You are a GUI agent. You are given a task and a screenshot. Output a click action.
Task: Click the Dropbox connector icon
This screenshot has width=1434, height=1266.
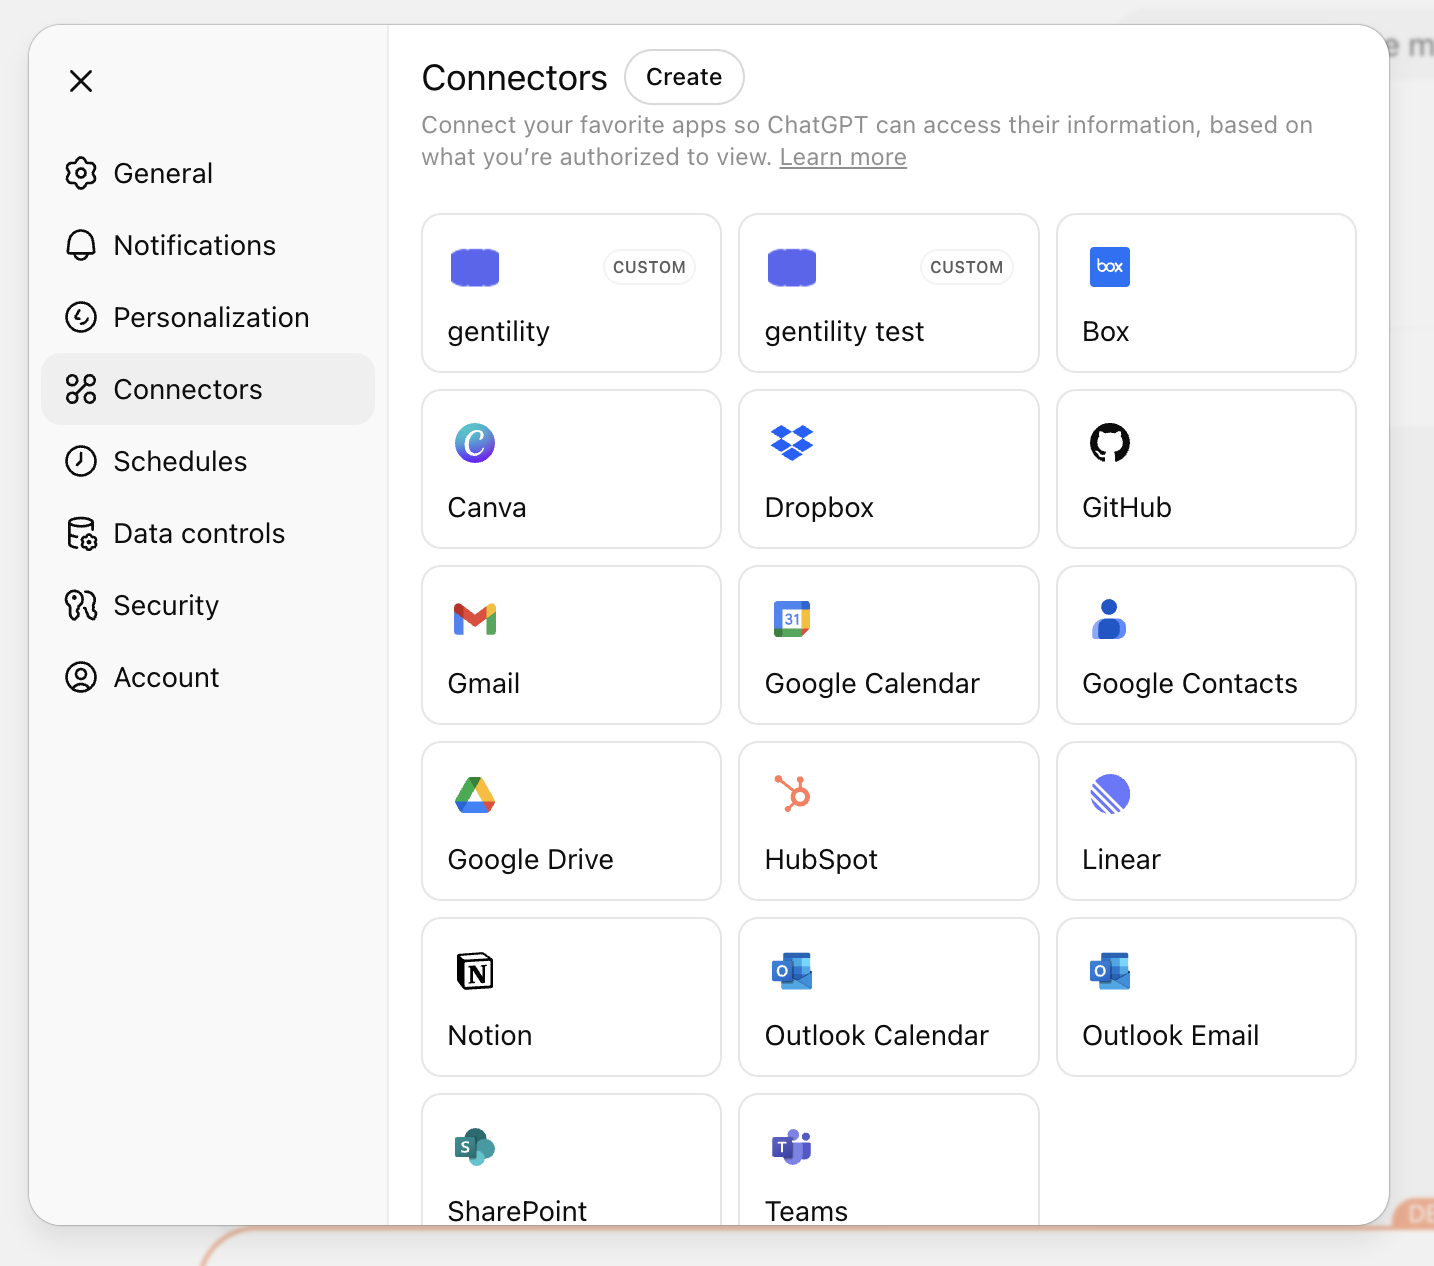[792, 443]
